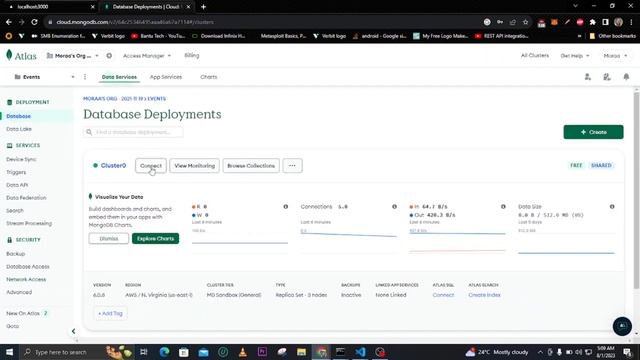Open Billing in top navigation
Viewport: 640px width, 360px height.
tap(191, 55)
